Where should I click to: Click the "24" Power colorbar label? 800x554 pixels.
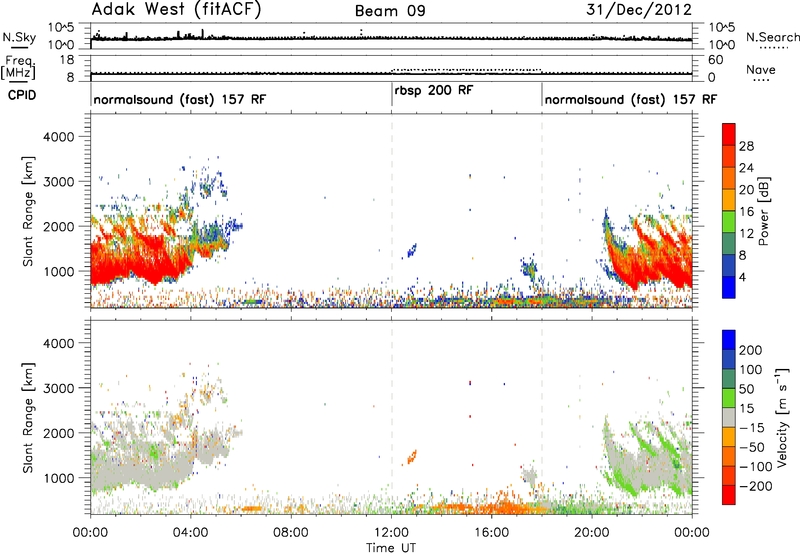746,168
